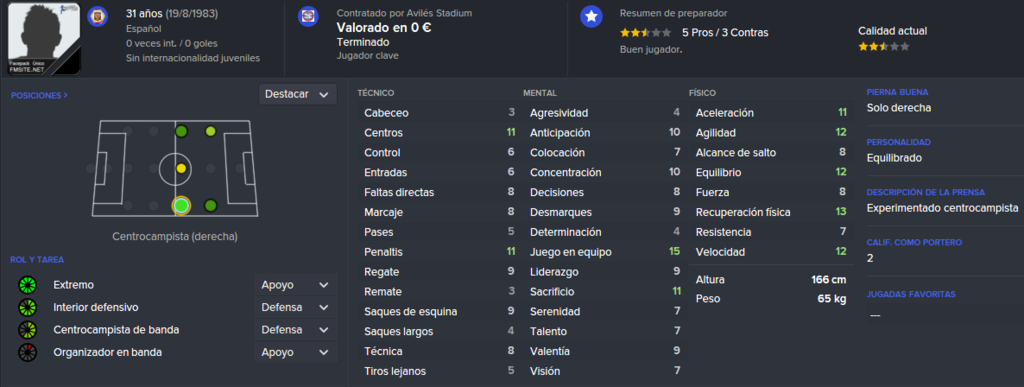Open the Destacar dropdown
The image size is (1024, 387).
click(x=298, y=94)
